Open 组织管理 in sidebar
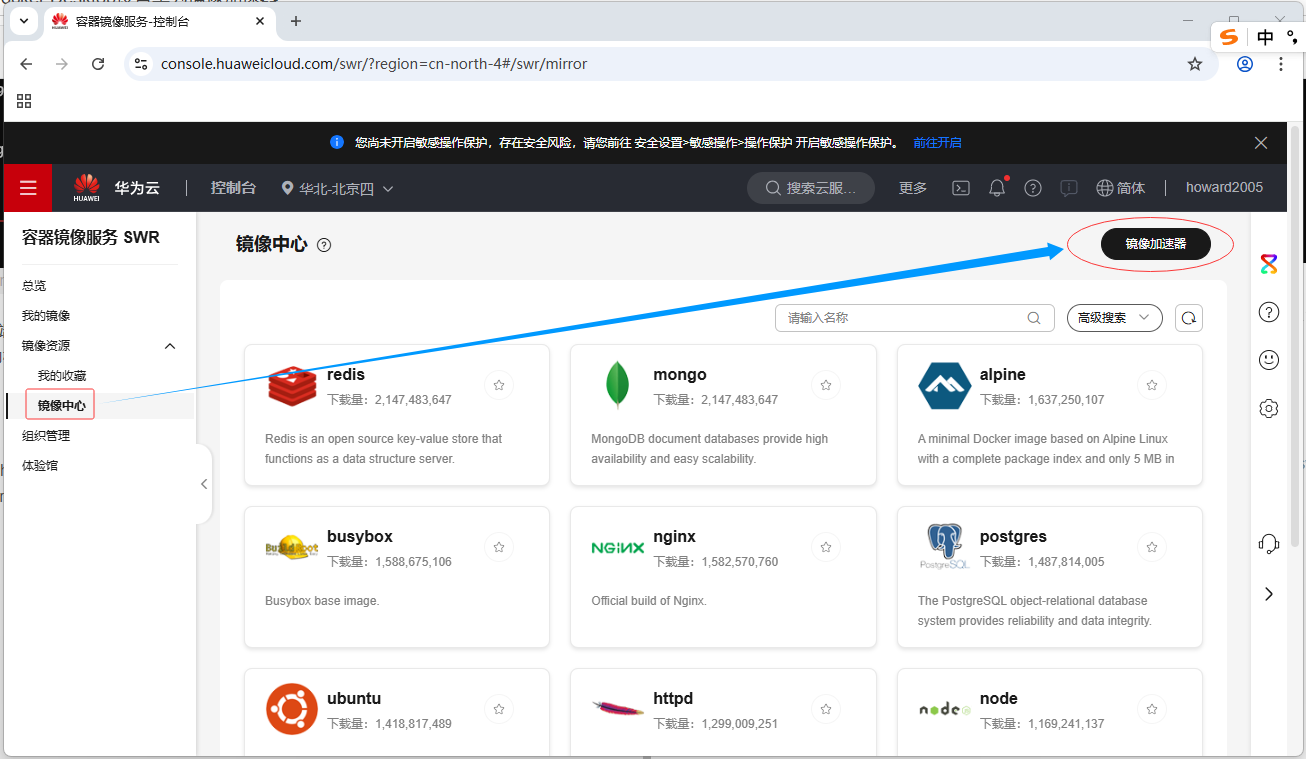The height and width of the screenshot is (759, 1306). coord(46,436)
